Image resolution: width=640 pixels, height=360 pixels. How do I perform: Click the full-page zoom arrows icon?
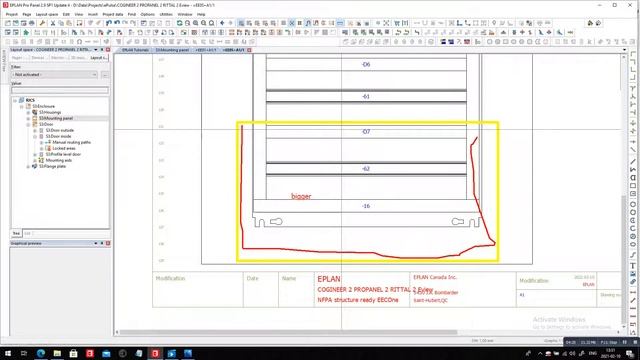[x=386, y=23]
